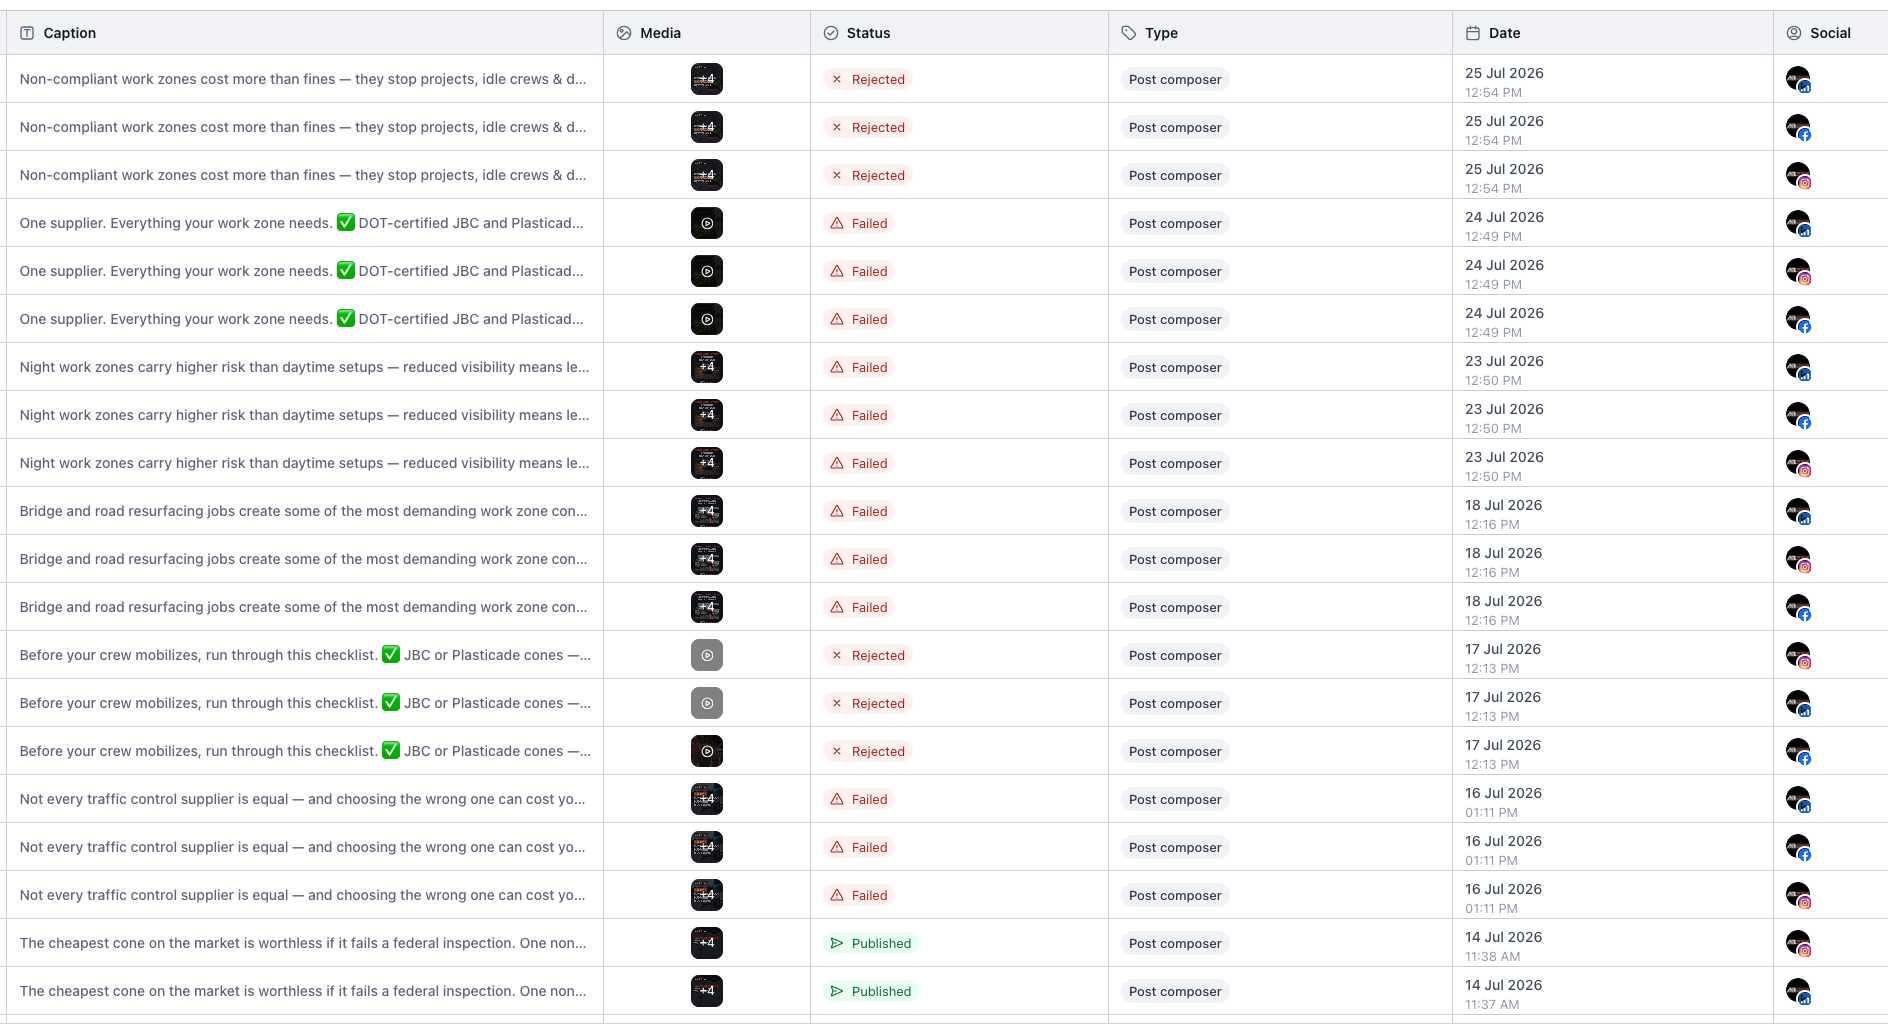Open 'One supplier. Everything' caption on Instagram row
Screen dimensions: 1888x1025
[301, 271]
